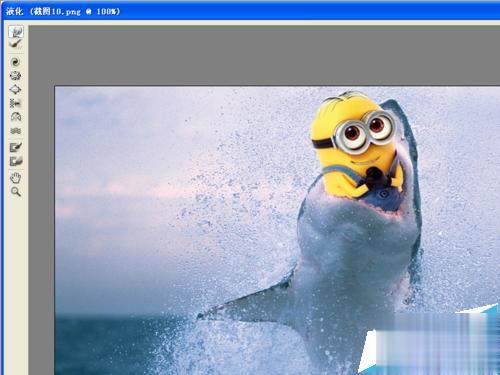Screen dimensions: 500x375
Task: Select the Reconstruct brush tool
Action: pos(16,44)
